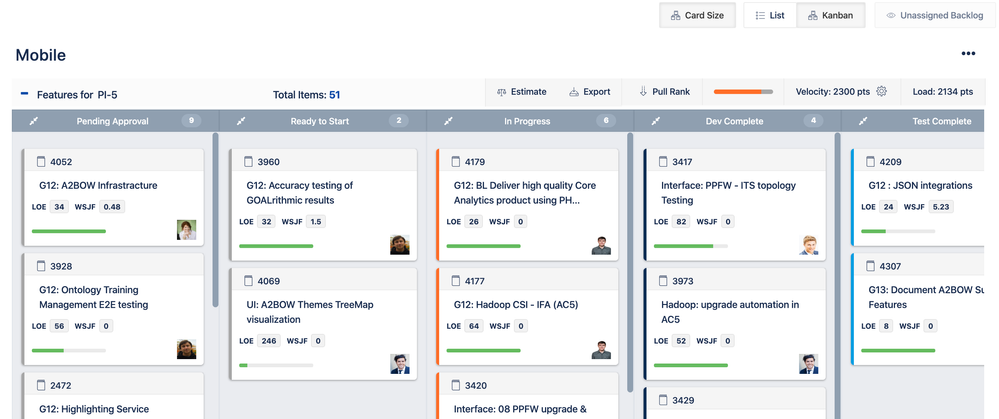Switch to Kanban view
Screen dimensions: 999x419
831,15
